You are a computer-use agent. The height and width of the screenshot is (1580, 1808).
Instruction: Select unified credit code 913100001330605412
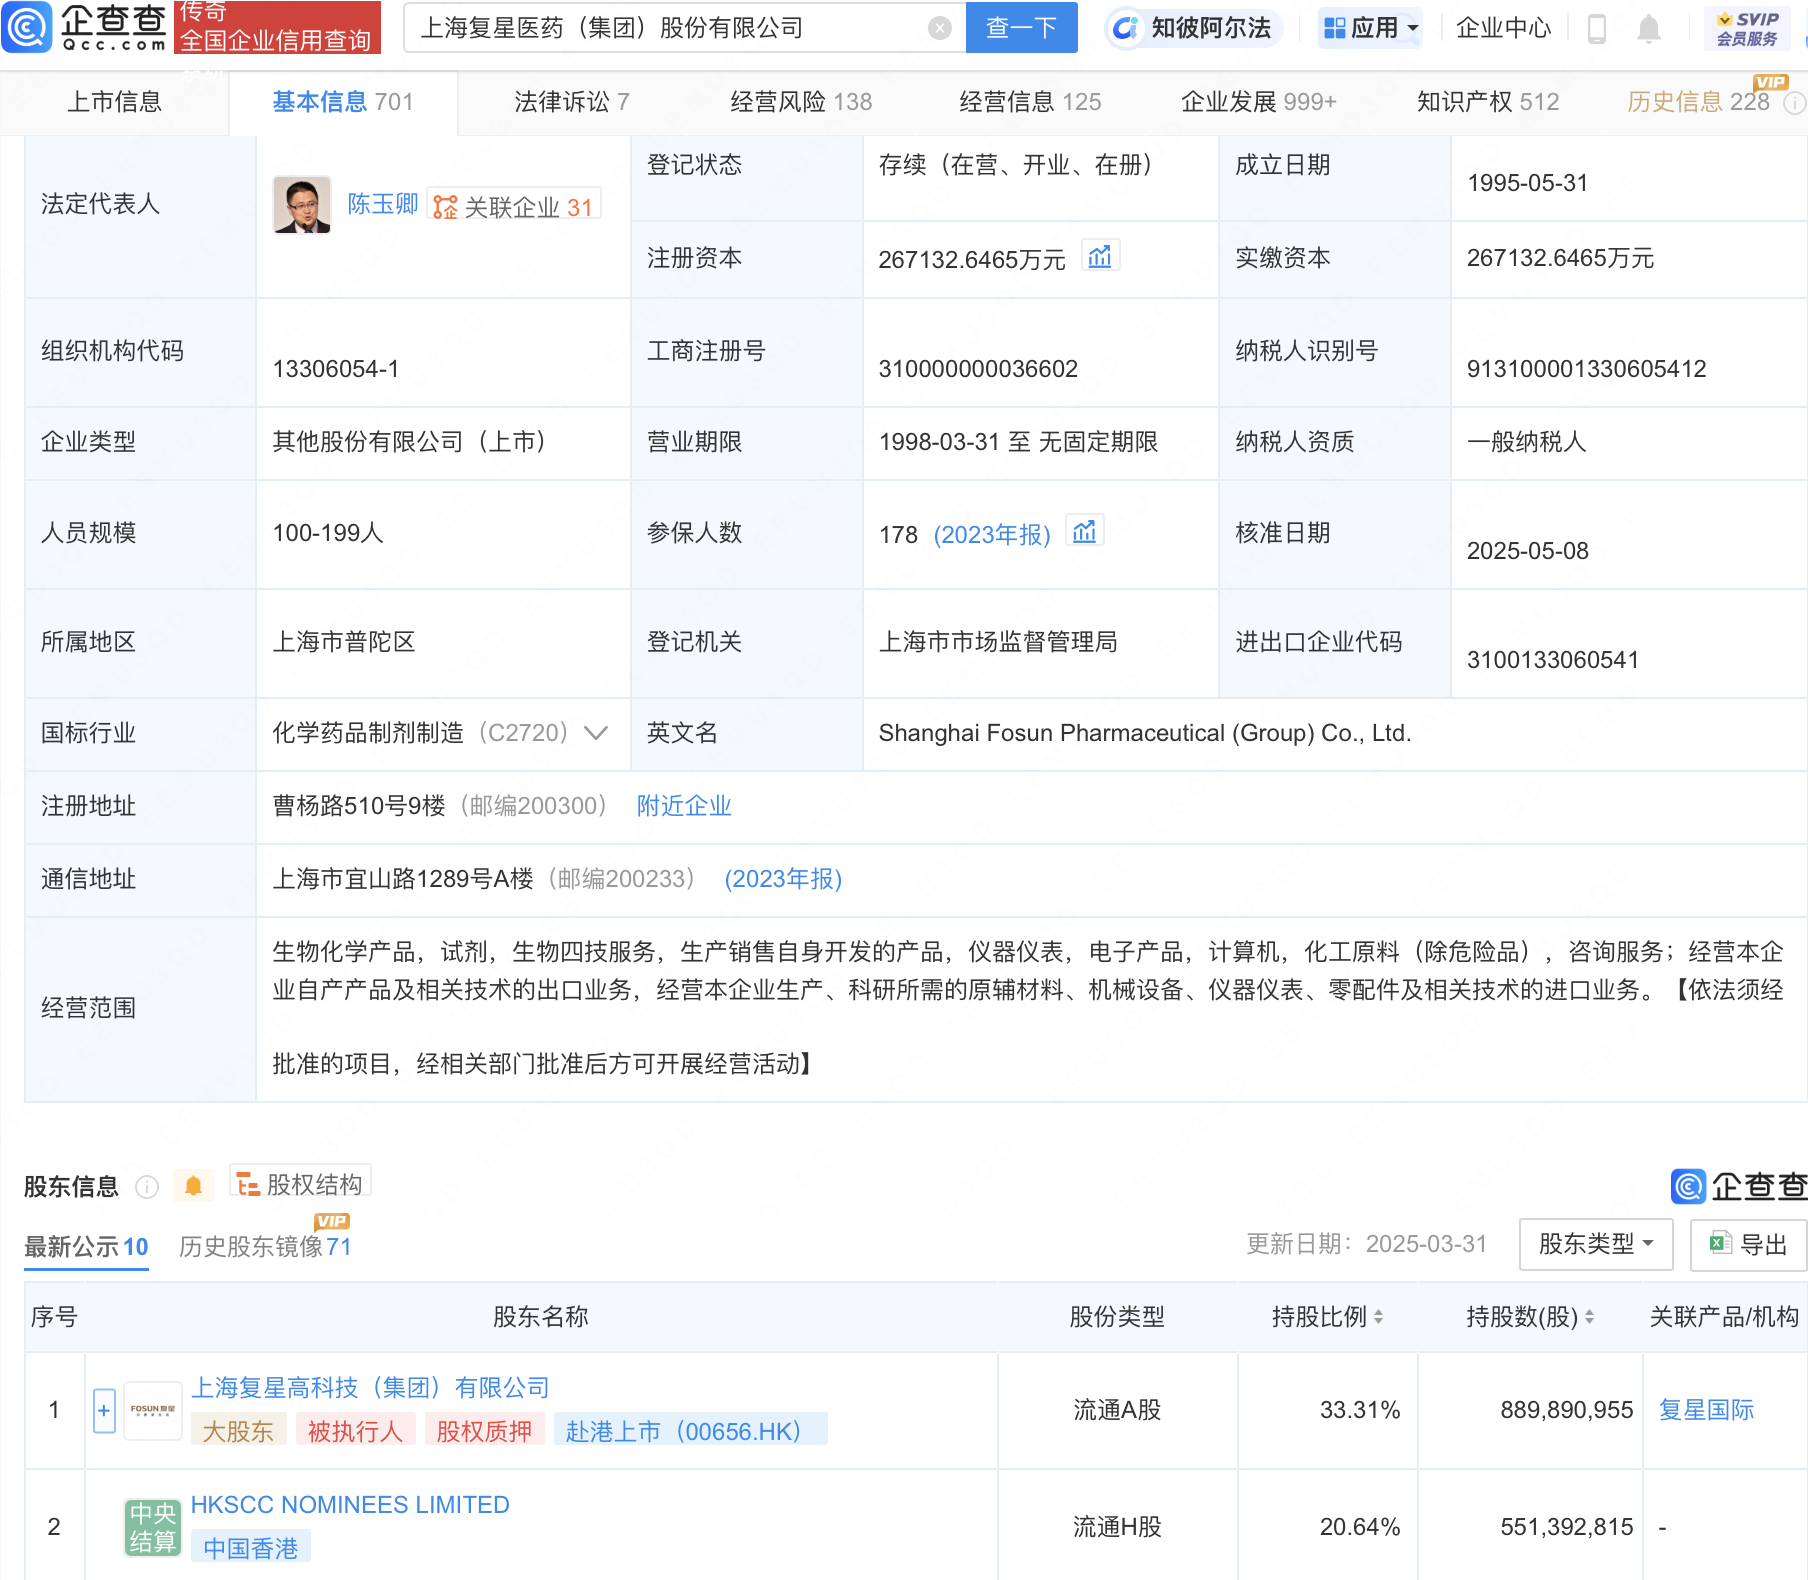pos(1586,369)
